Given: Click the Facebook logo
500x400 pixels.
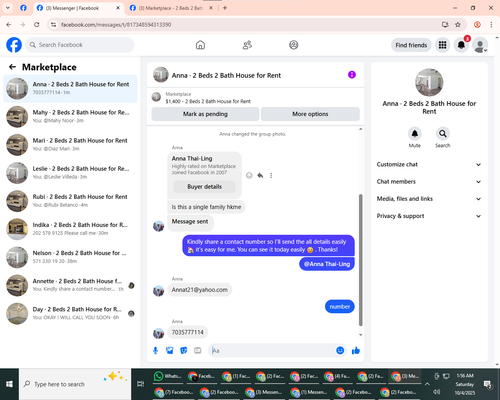Looking at the screenshot, I should 14,45.
